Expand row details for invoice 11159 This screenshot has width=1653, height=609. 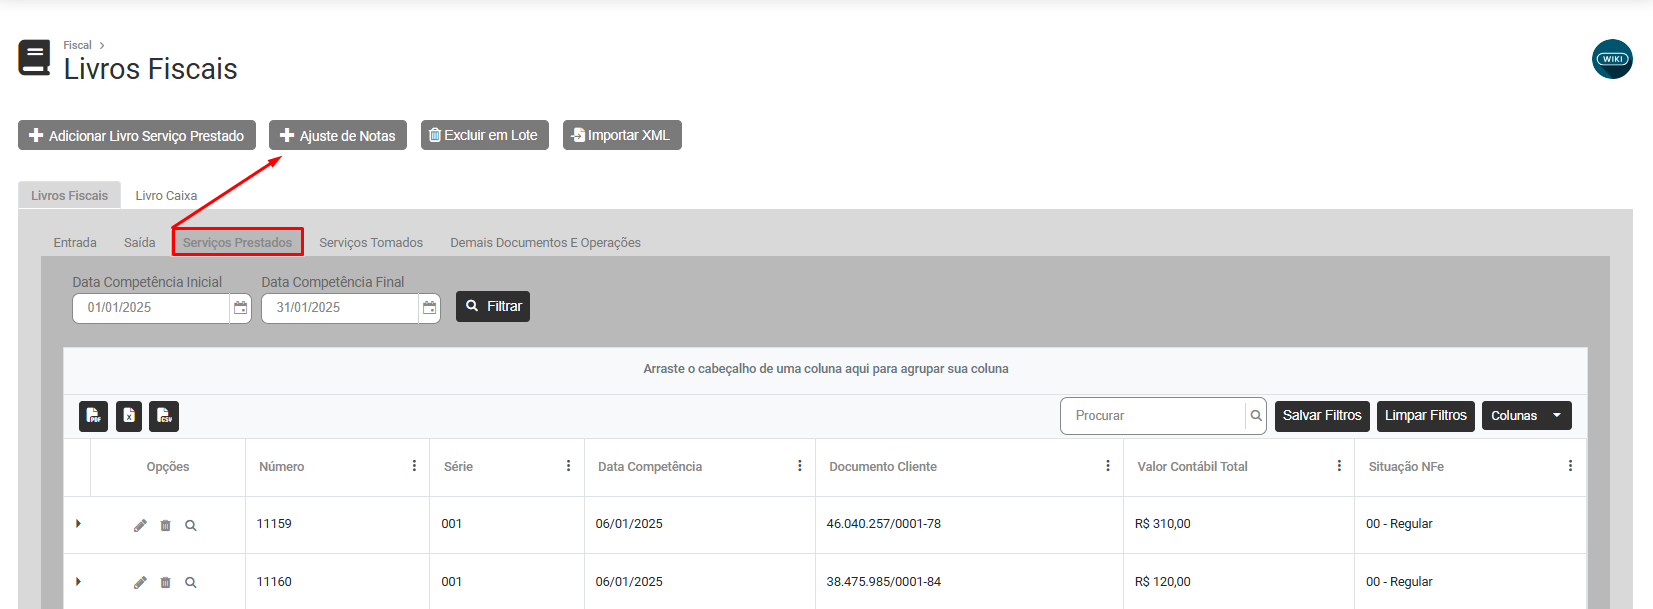coord(78,524)
